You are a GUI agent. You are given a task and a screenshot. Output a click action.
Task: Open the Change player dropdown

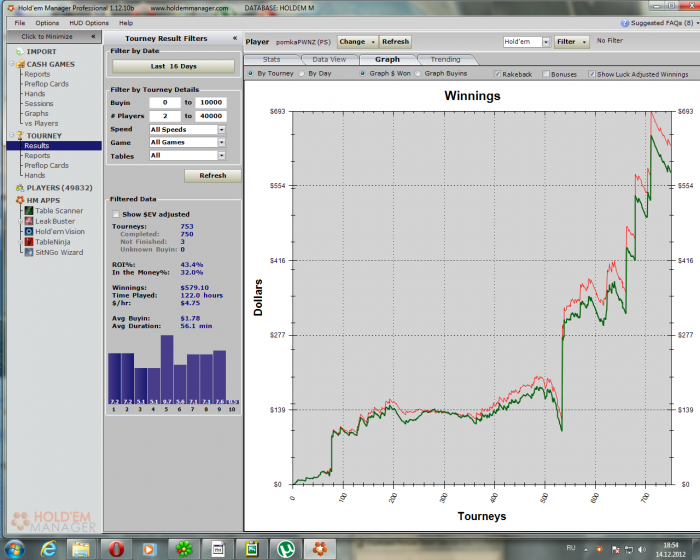pos(357,42)
